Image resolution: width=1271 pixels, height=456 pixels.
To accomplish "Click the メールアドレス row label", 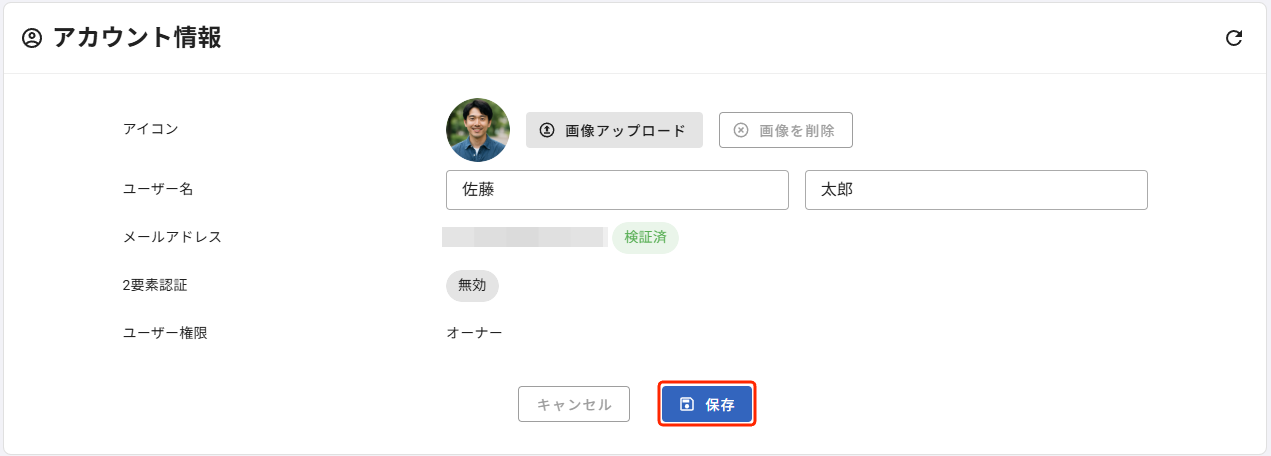I will (172, 237).
